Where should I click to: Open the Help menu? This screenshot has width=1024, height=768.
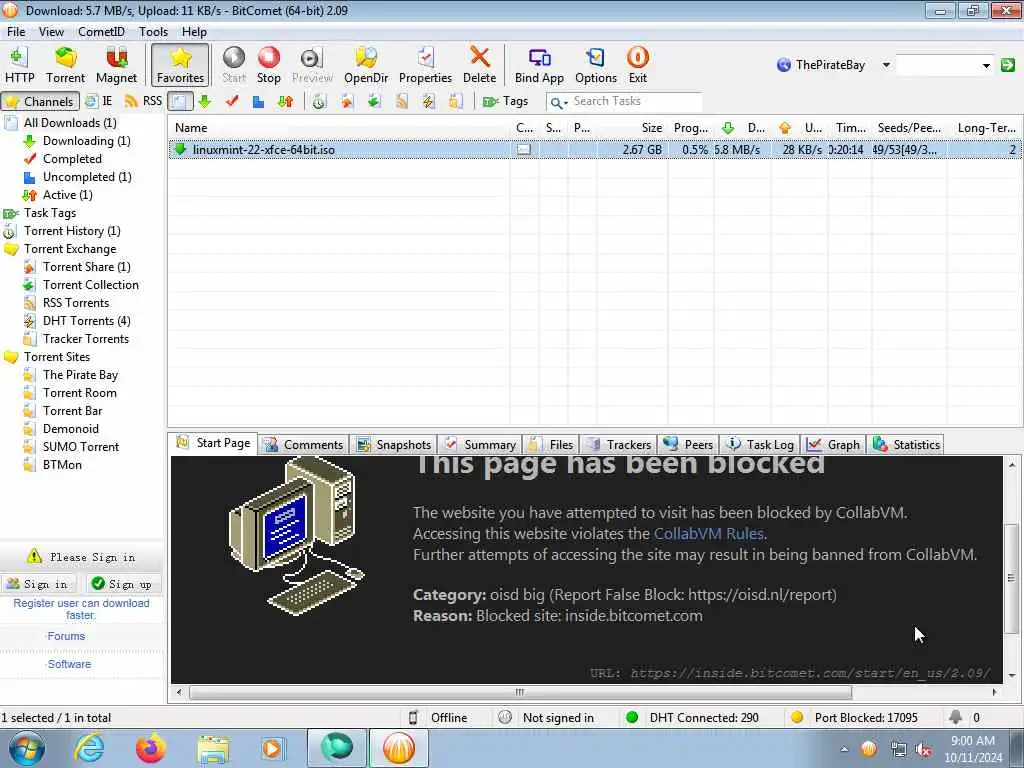pos(194,31)
